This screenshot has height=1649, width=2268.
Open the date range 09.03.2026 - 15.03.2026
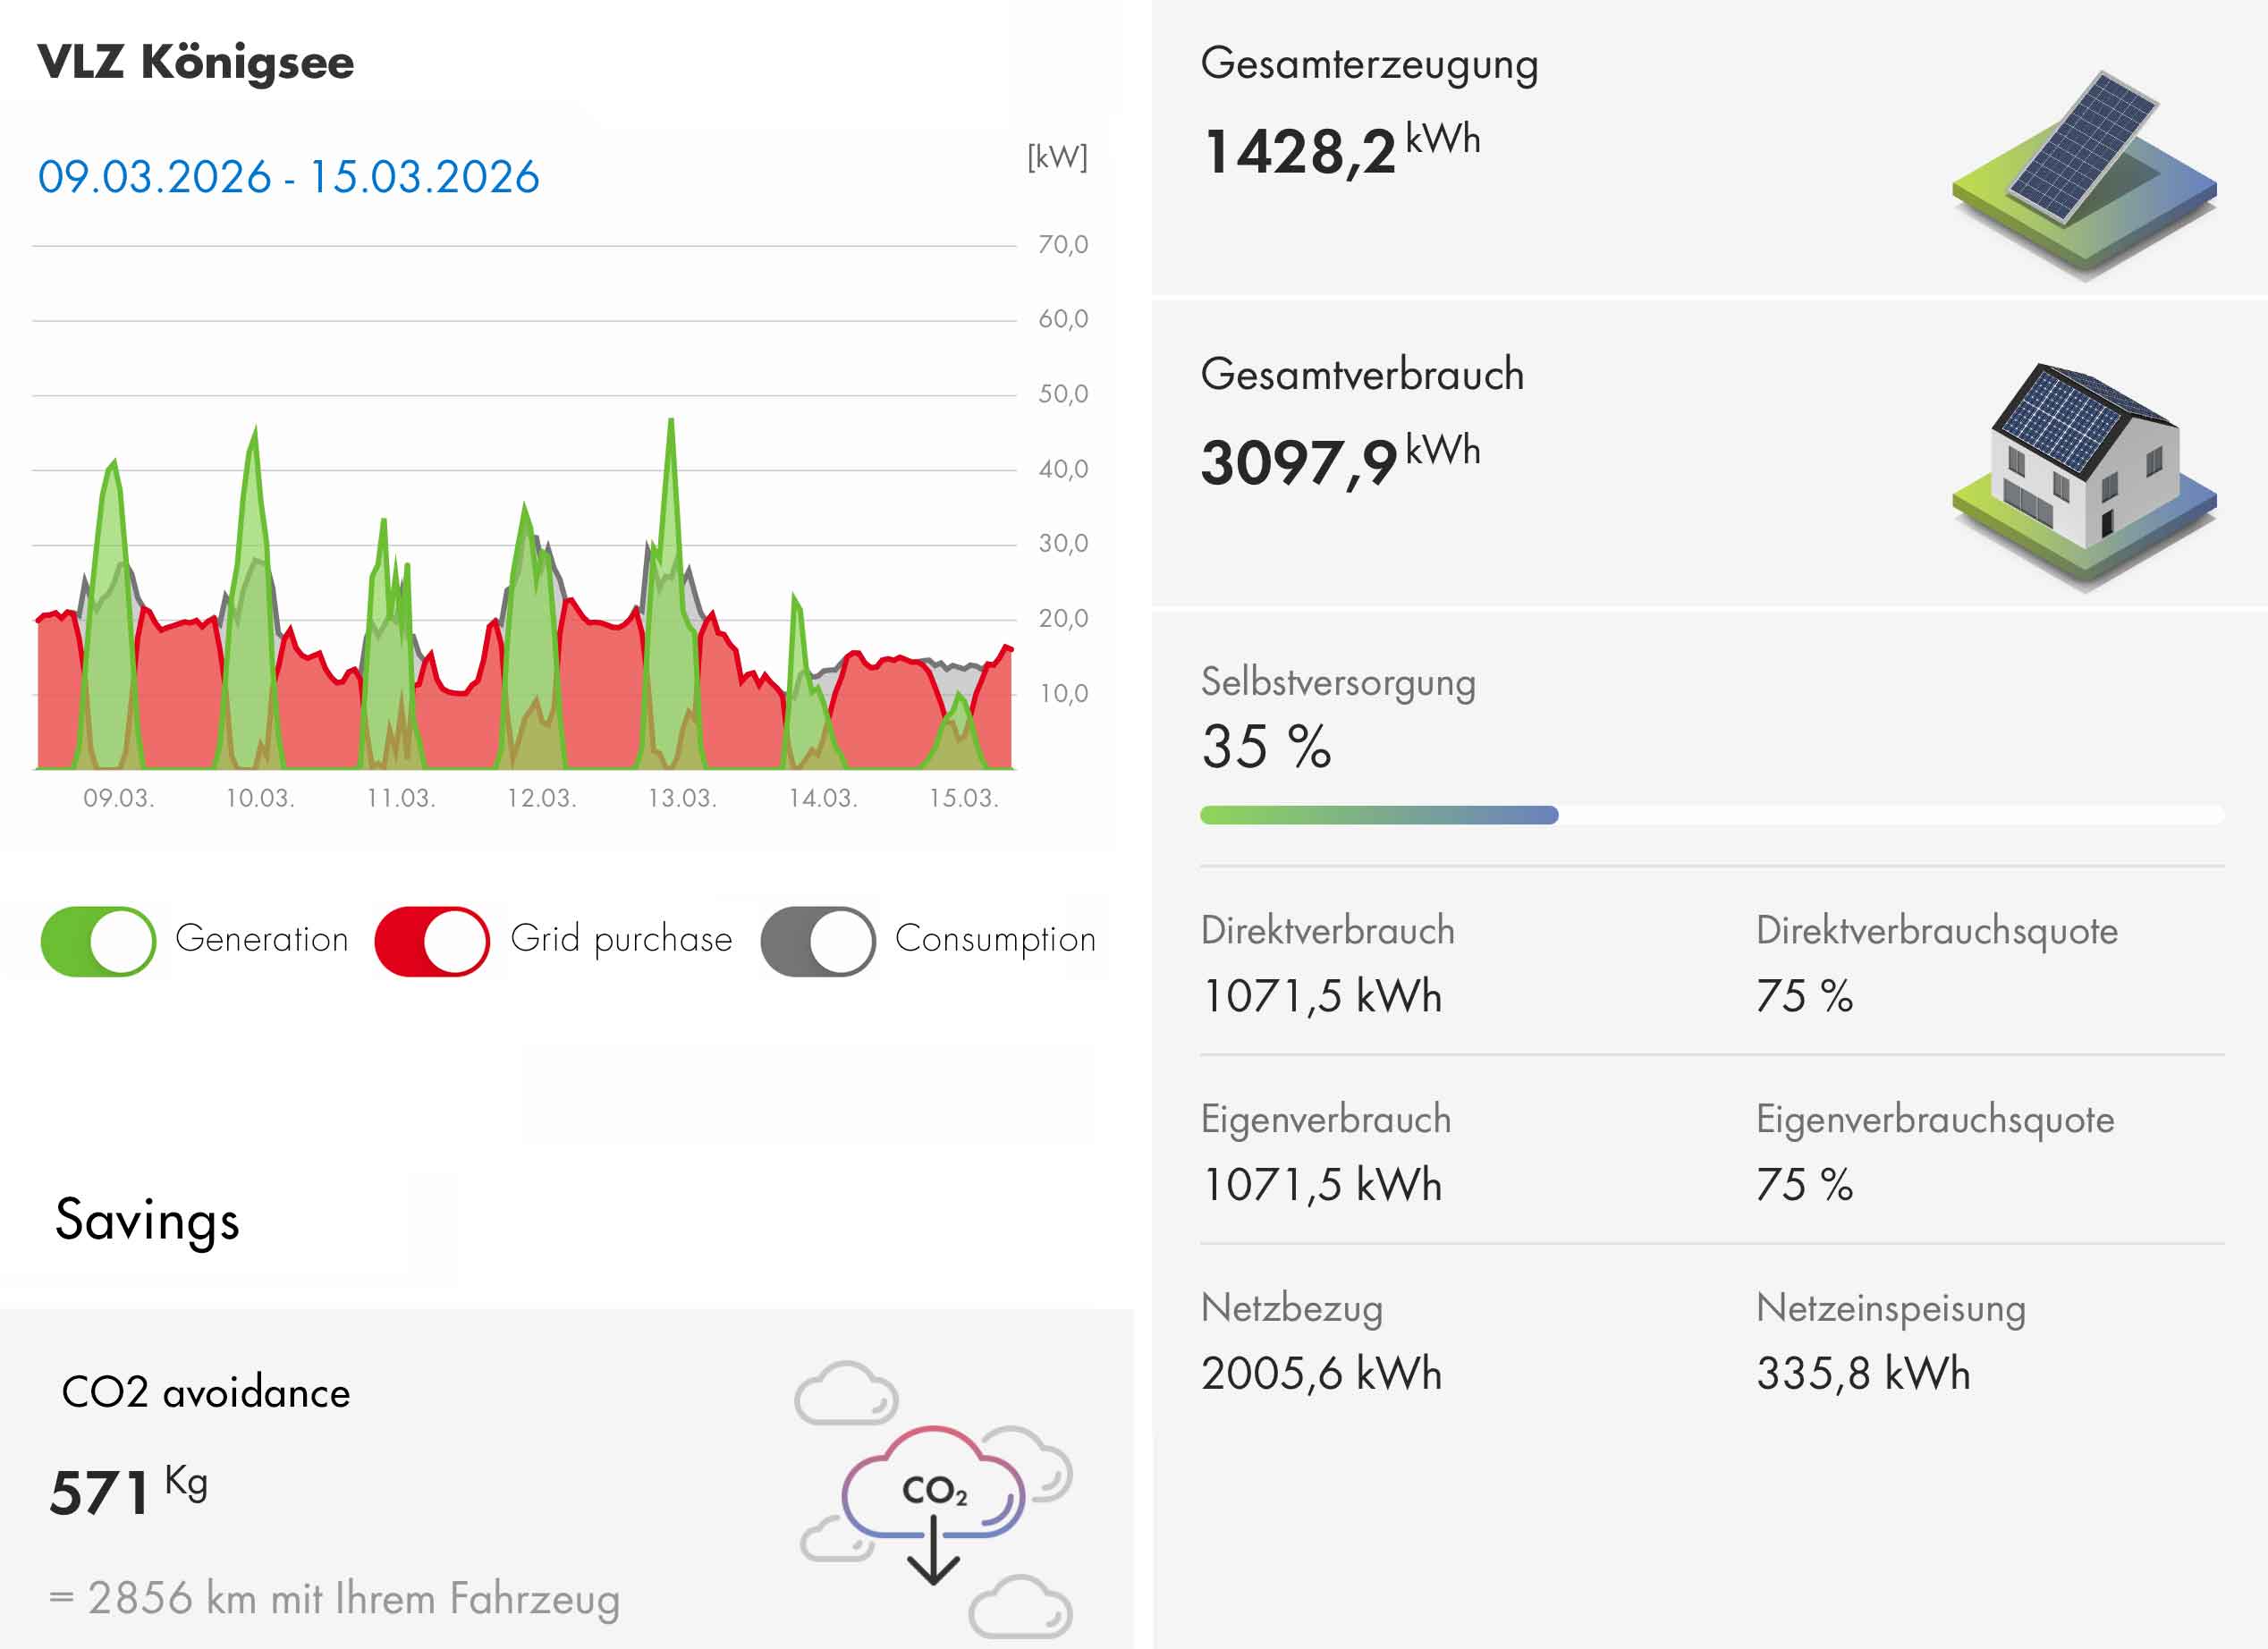click(x=288, y=177)
